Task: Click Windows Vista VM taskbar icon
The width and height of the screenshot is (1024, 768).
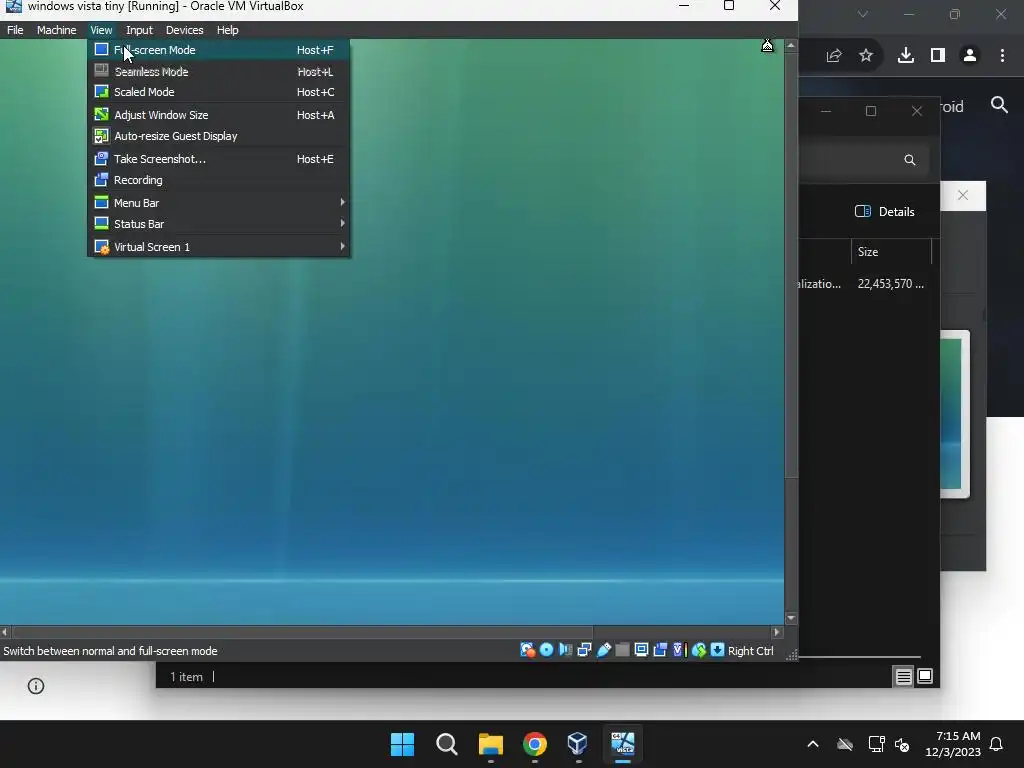Action: [x=622, y=744]
